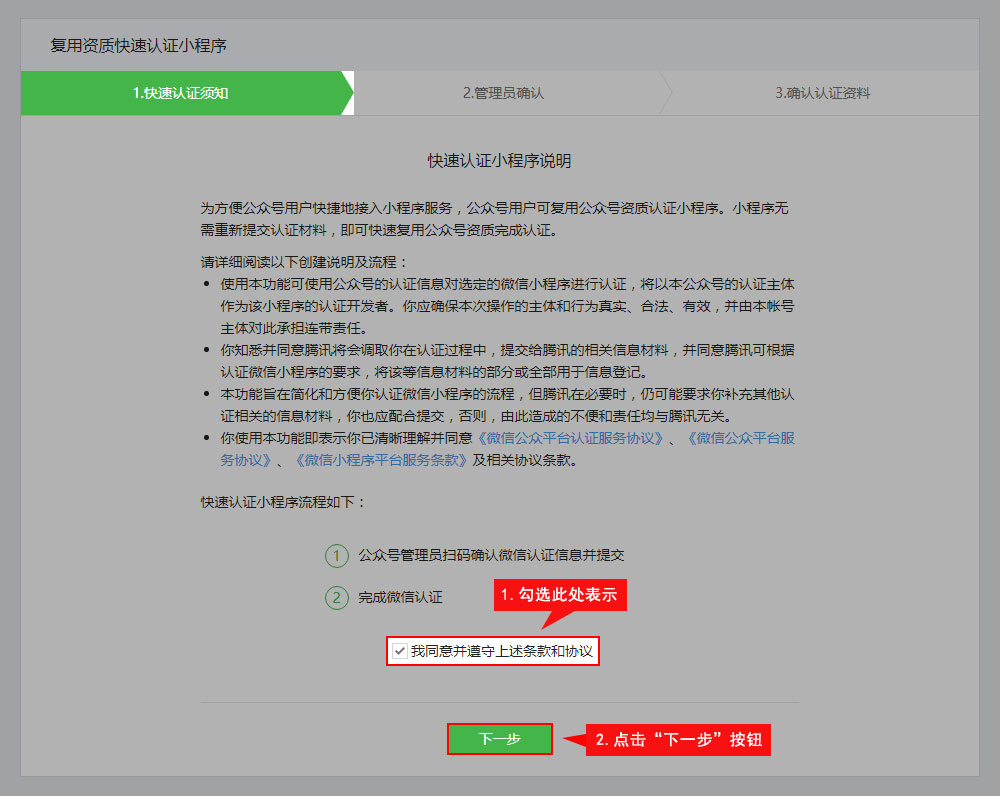This screenshot has height=796, width=1000.
Task: Click the red callout 2. 点击“下一步”按钮
Action: 678,740
